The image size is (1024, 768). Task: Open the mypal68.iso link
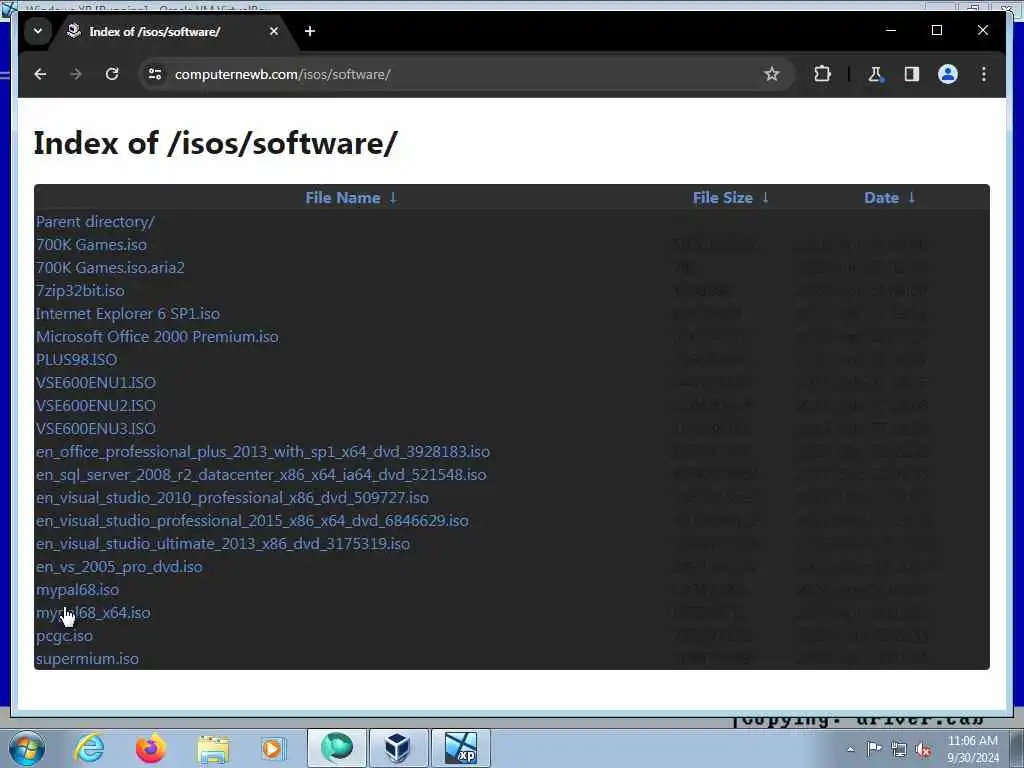78,590
